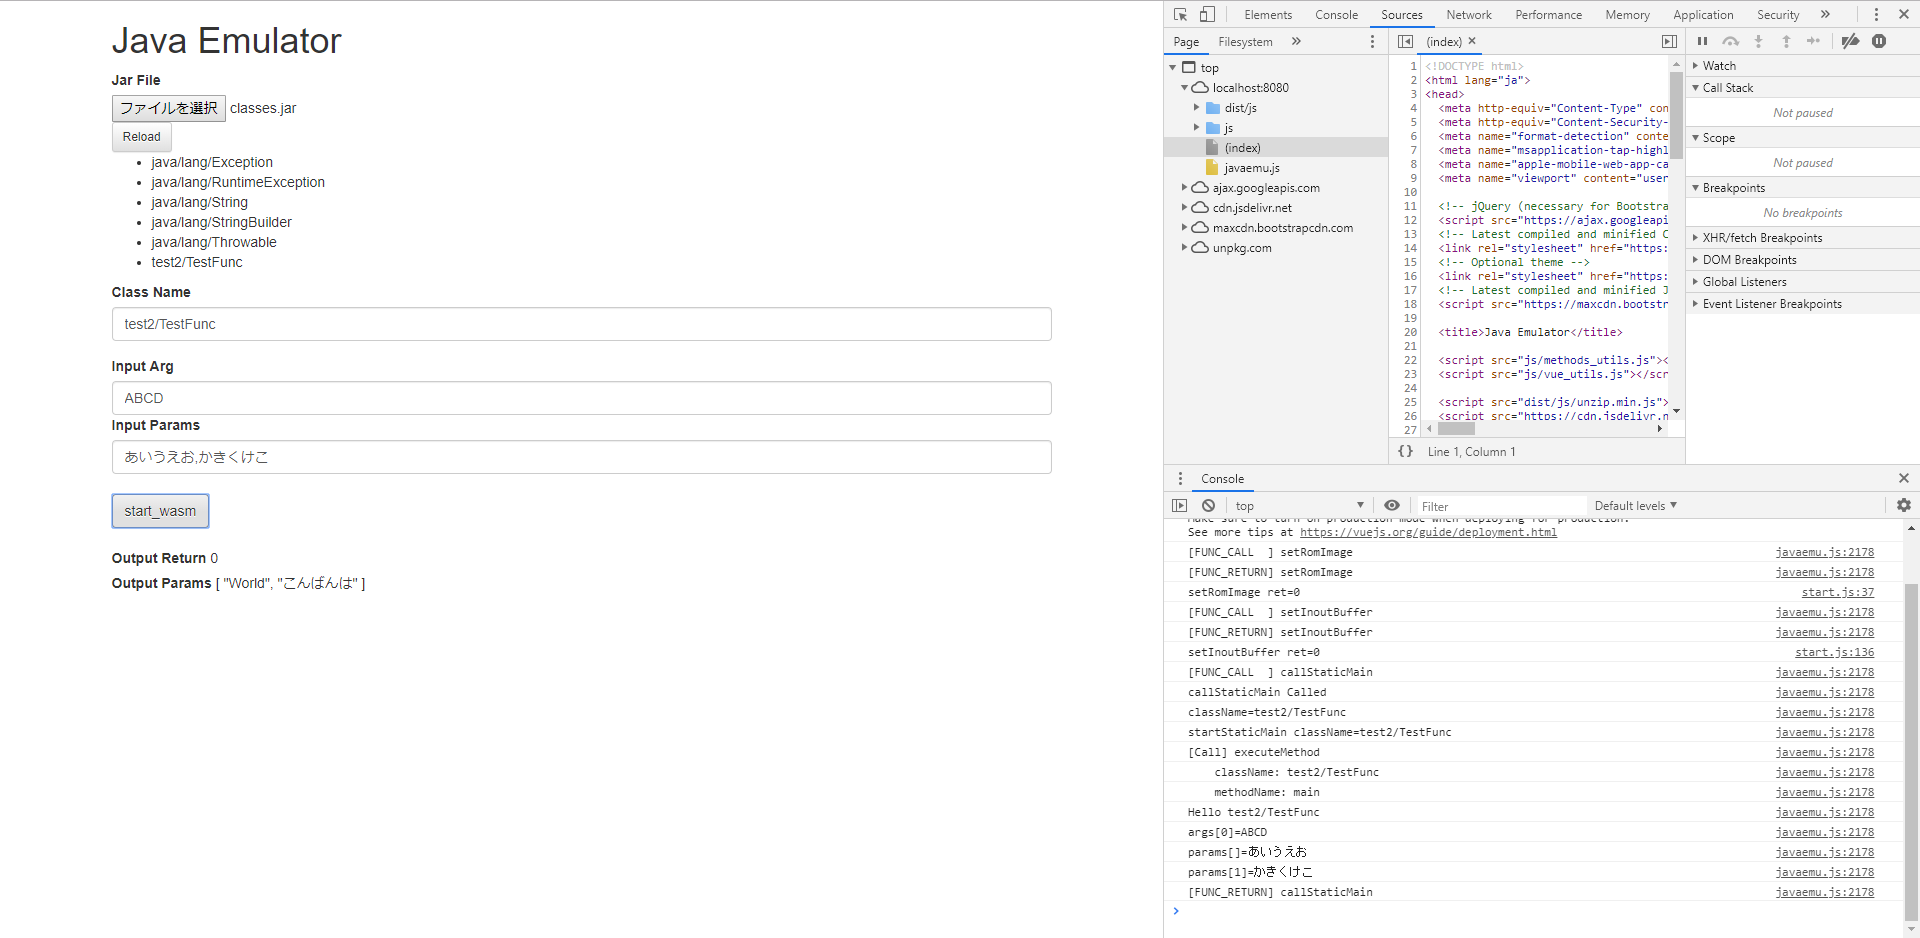Open console settings gear icon
Image resolution: width=1920 pixels, height=938 pixels.
click(x=1904, y=505)
